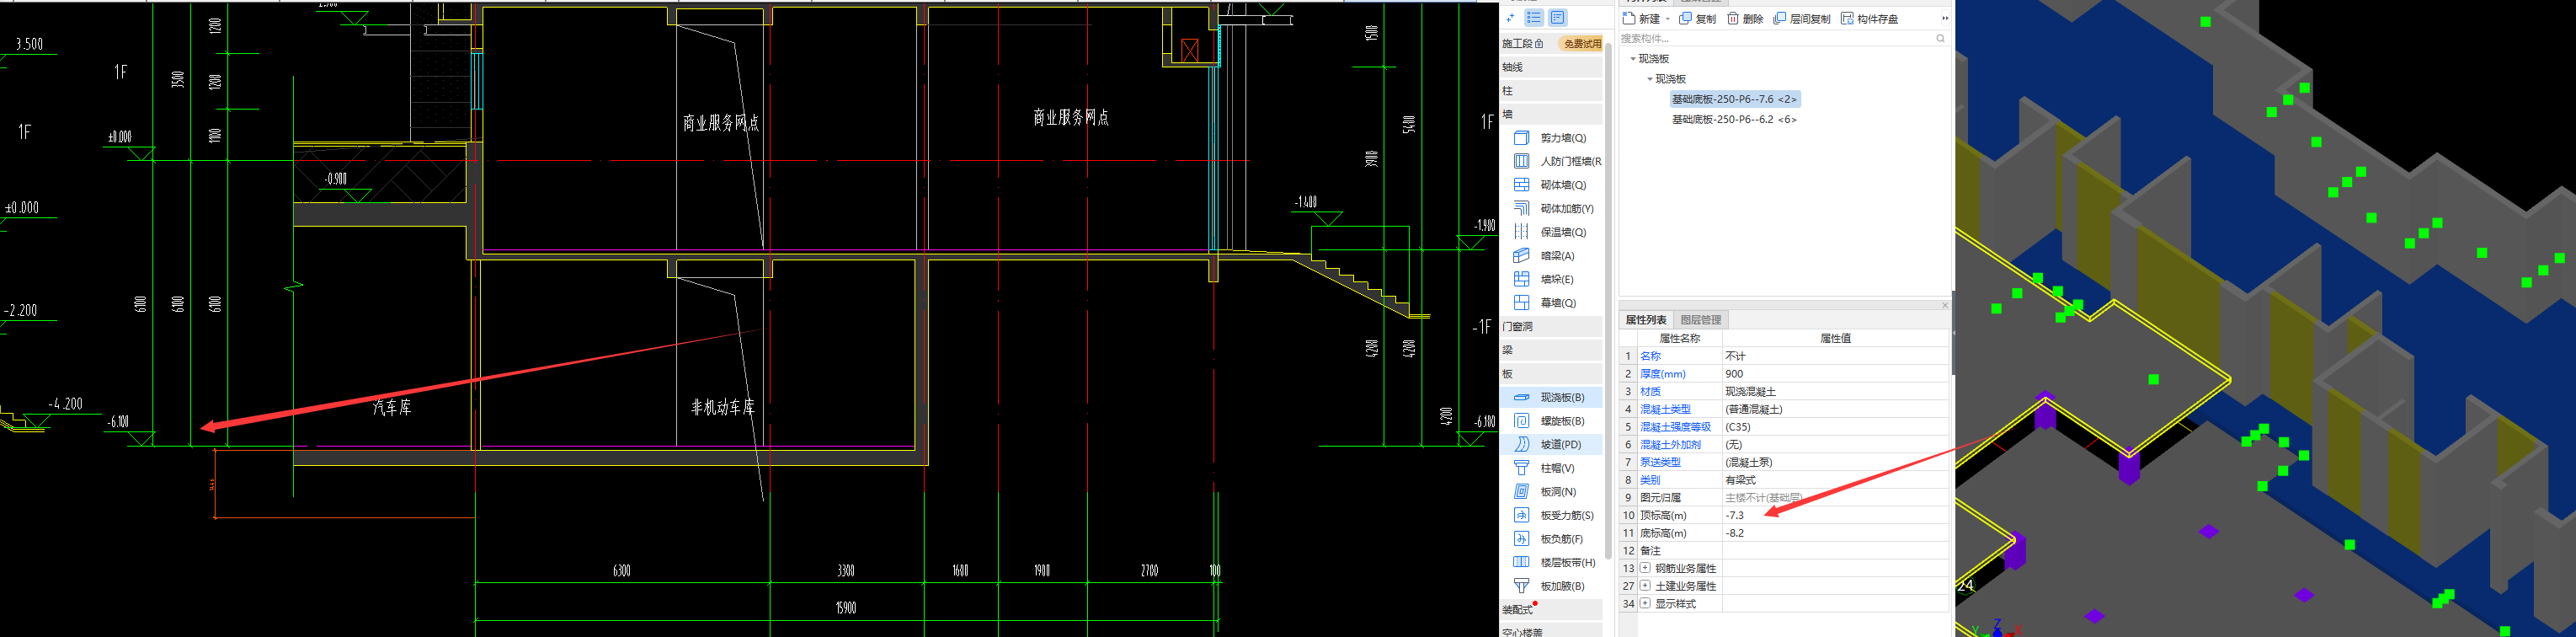Click the 材质 value 现浇混凝土
Screen dimensions: 2576x637
(x=1835, y=391)
